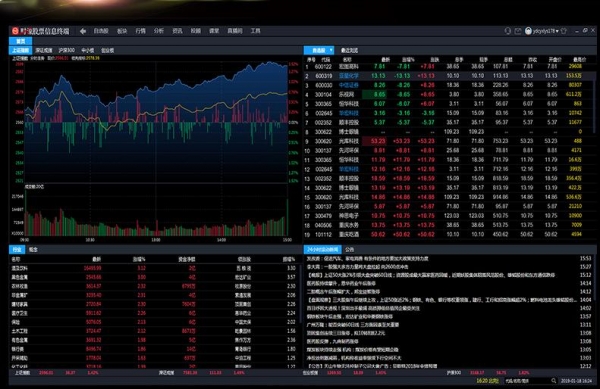
Task: Click the red app logo icon
Action: click(x=15, y=31)
